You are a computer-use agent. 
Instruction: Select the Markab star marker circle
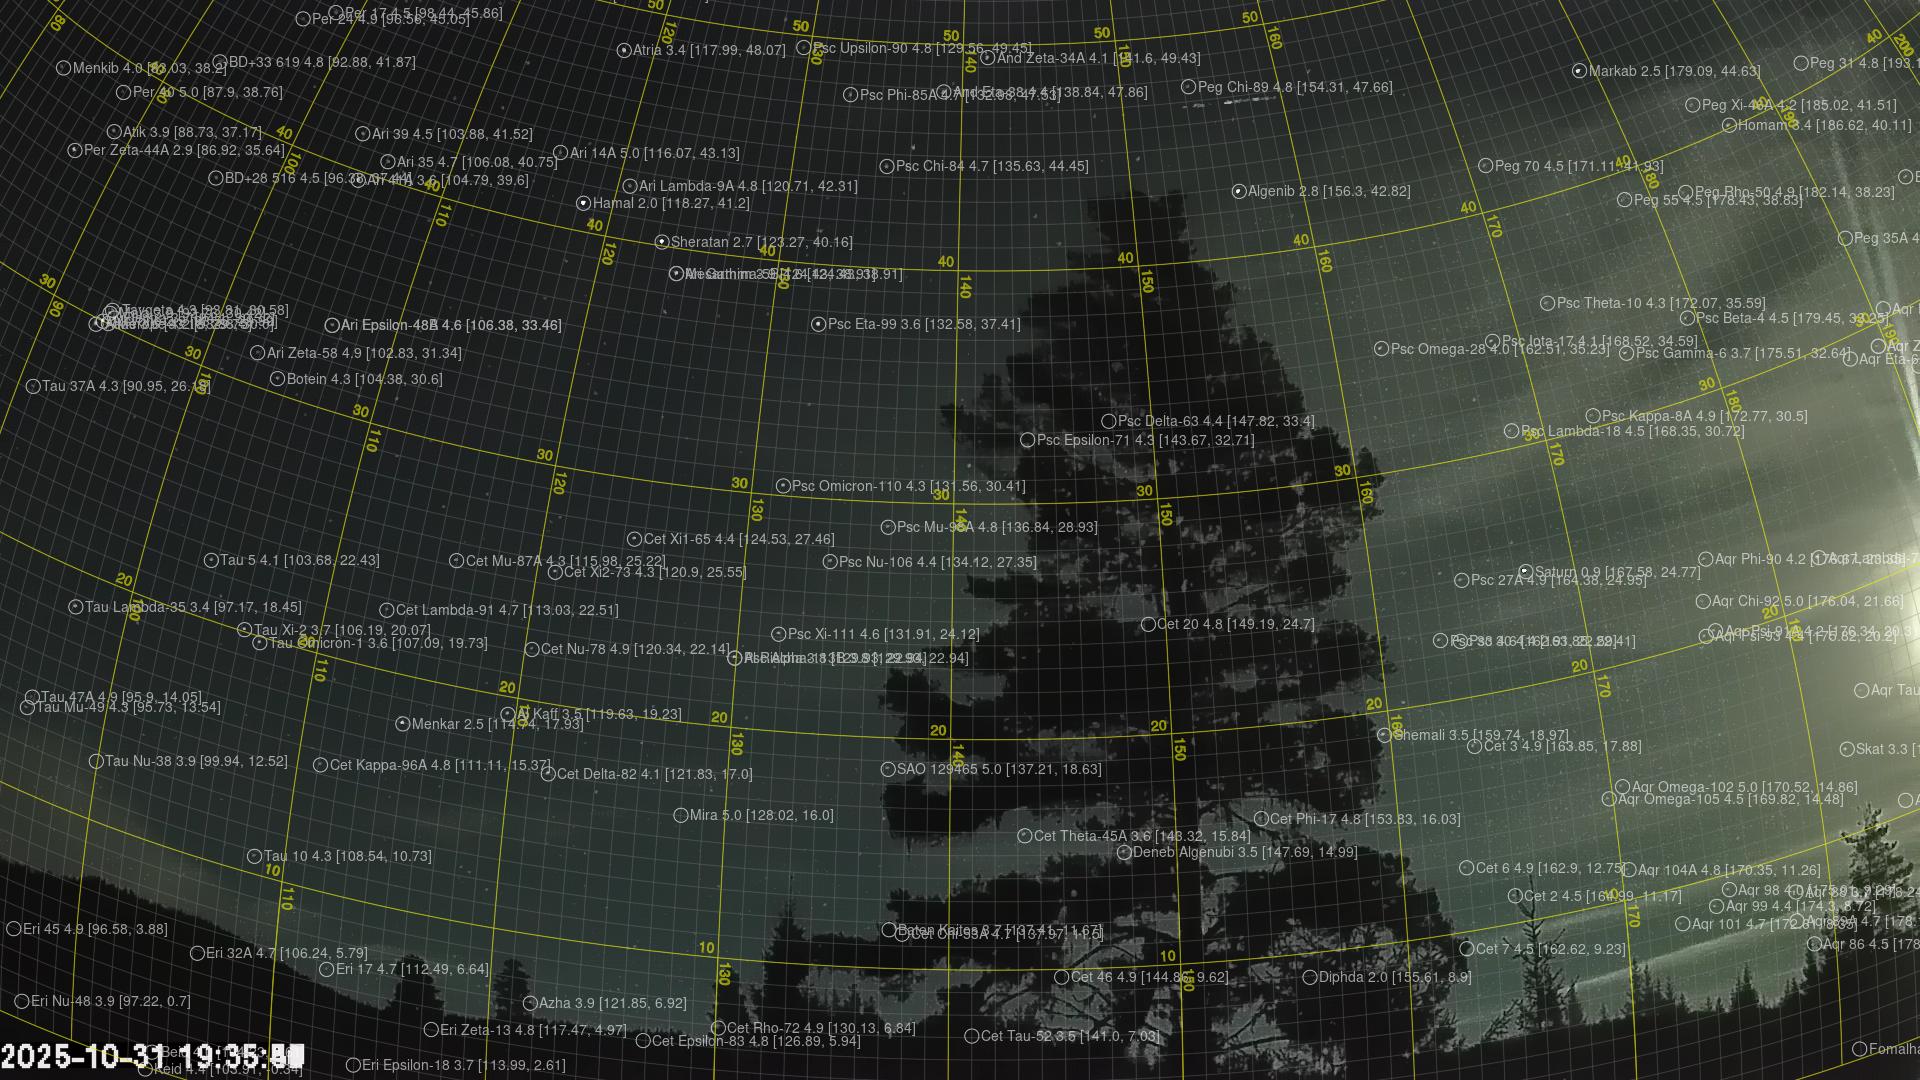pos(1579,71)
